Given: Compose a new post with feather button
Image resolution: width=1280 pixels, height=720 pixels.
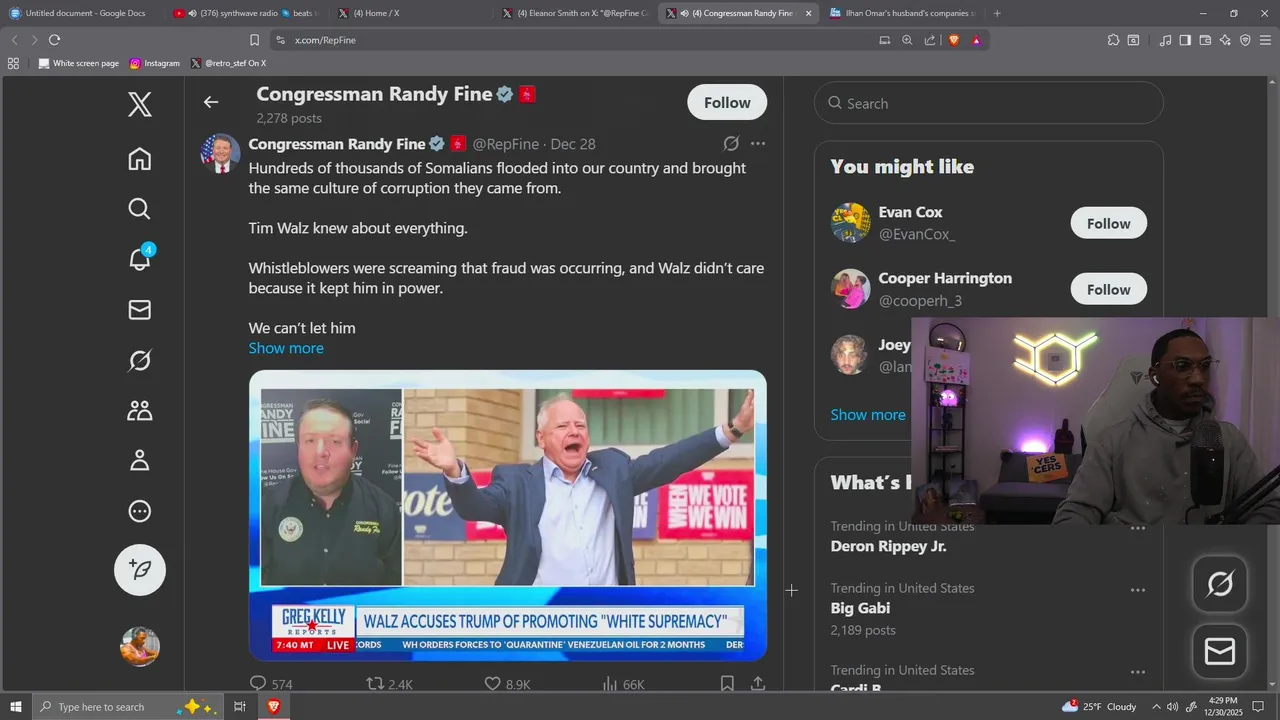Looking at the screenshot, I should pos(140,570).
